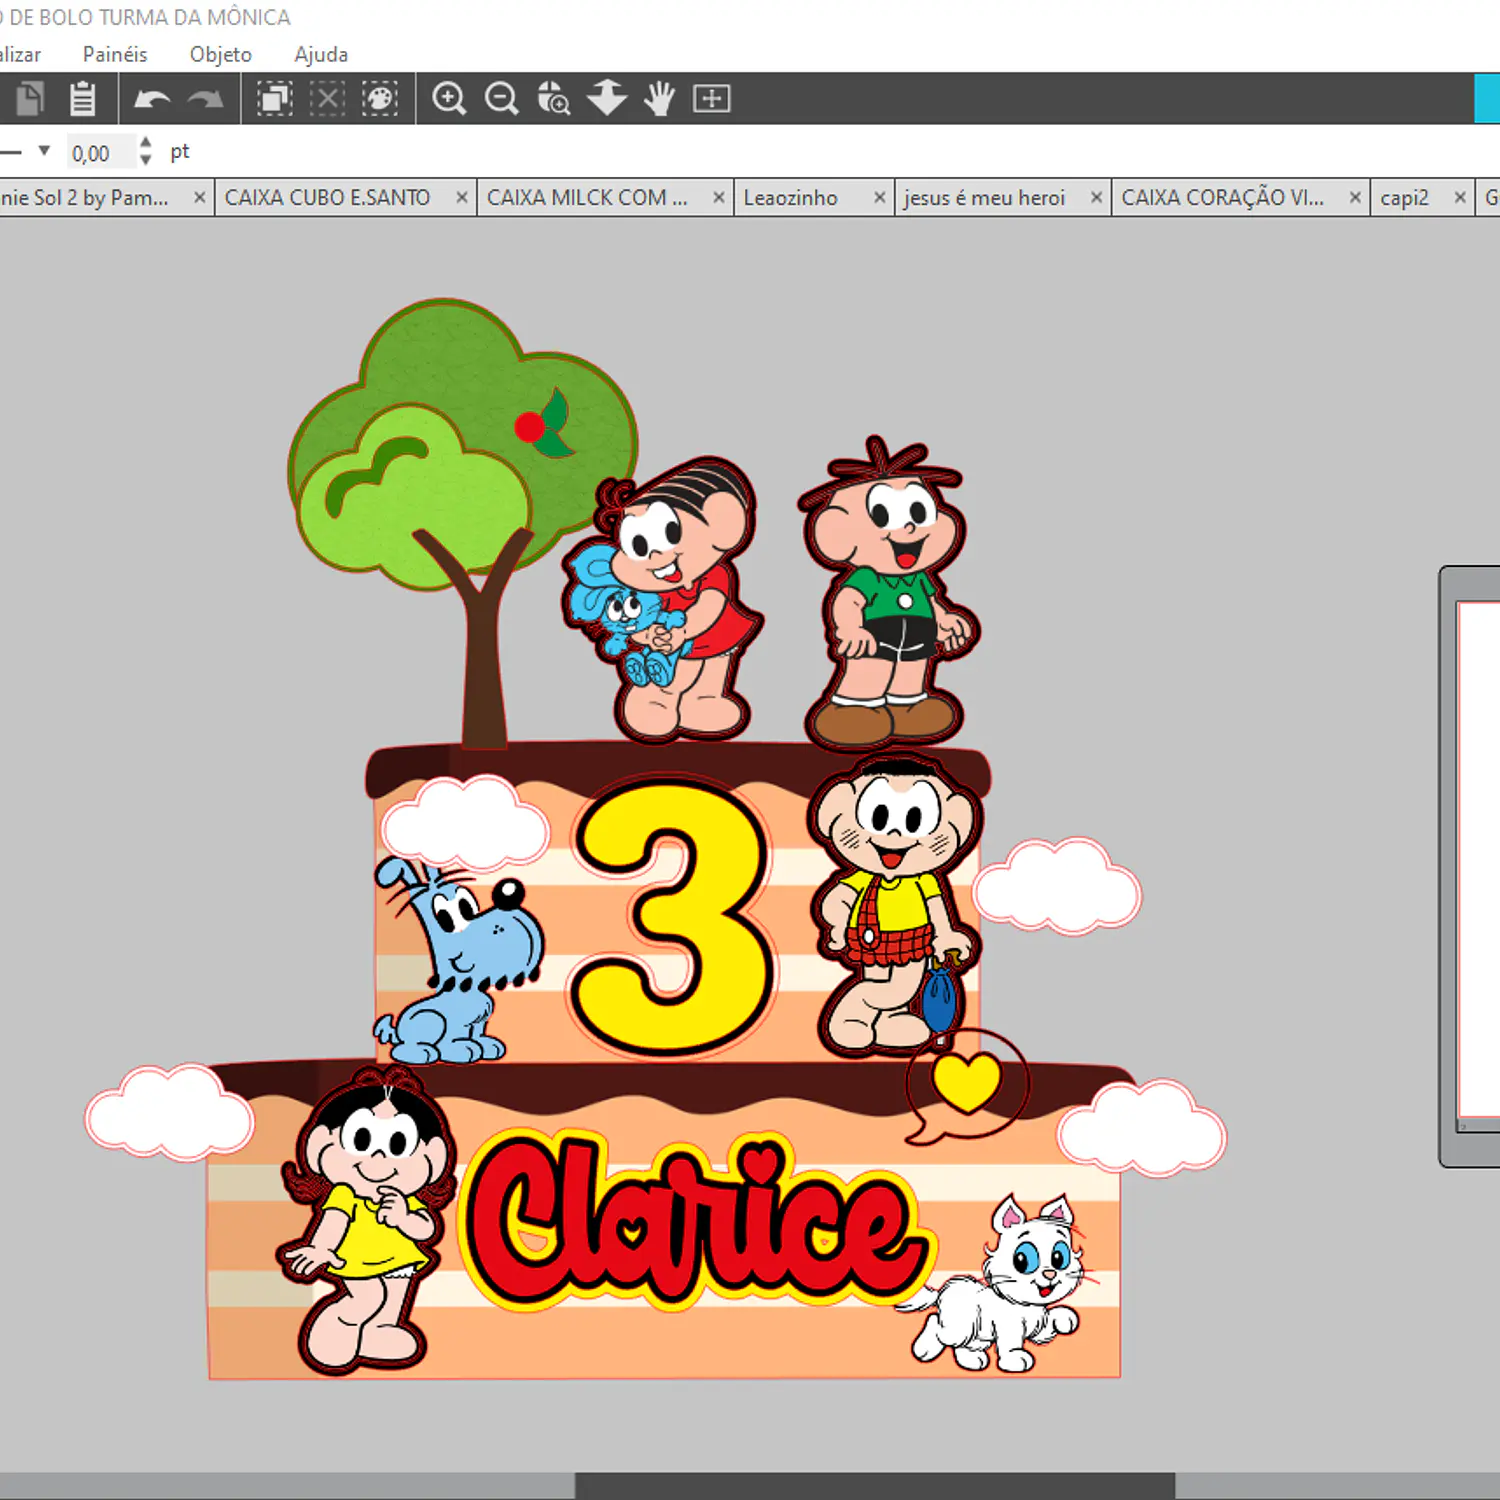Decrease line thickness with the down arrow
This screenshot has width=1500, height=1500.
click(x=146, y=160)
